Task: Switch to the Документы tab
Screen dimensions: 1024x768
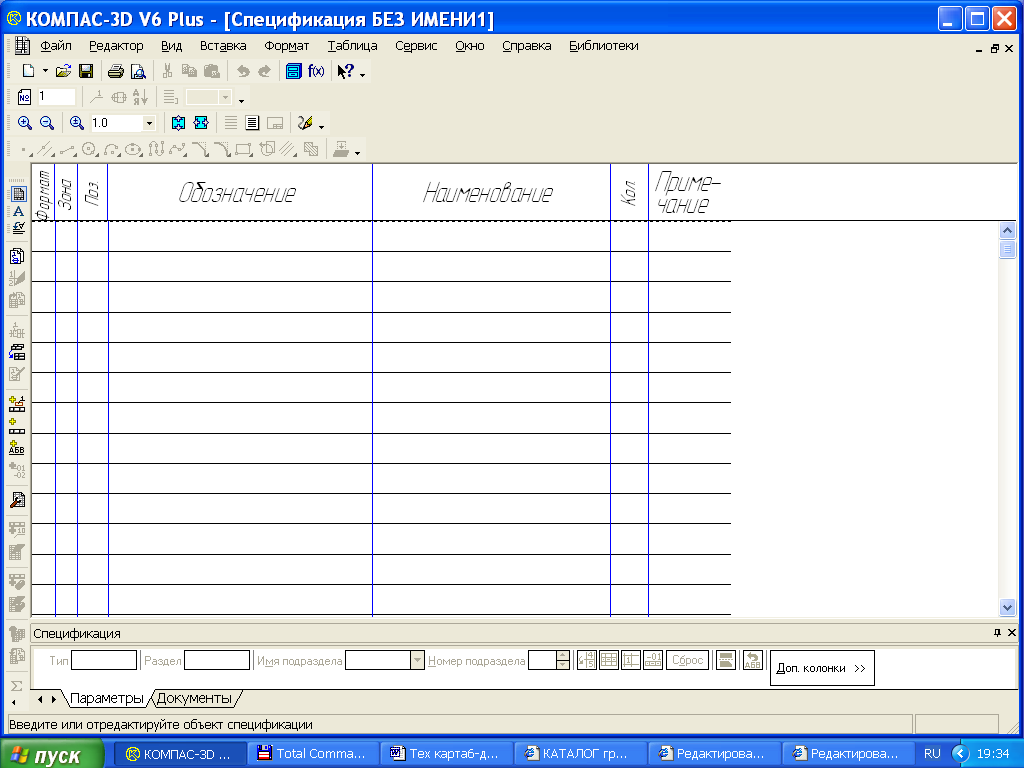Action: (194, 698)
